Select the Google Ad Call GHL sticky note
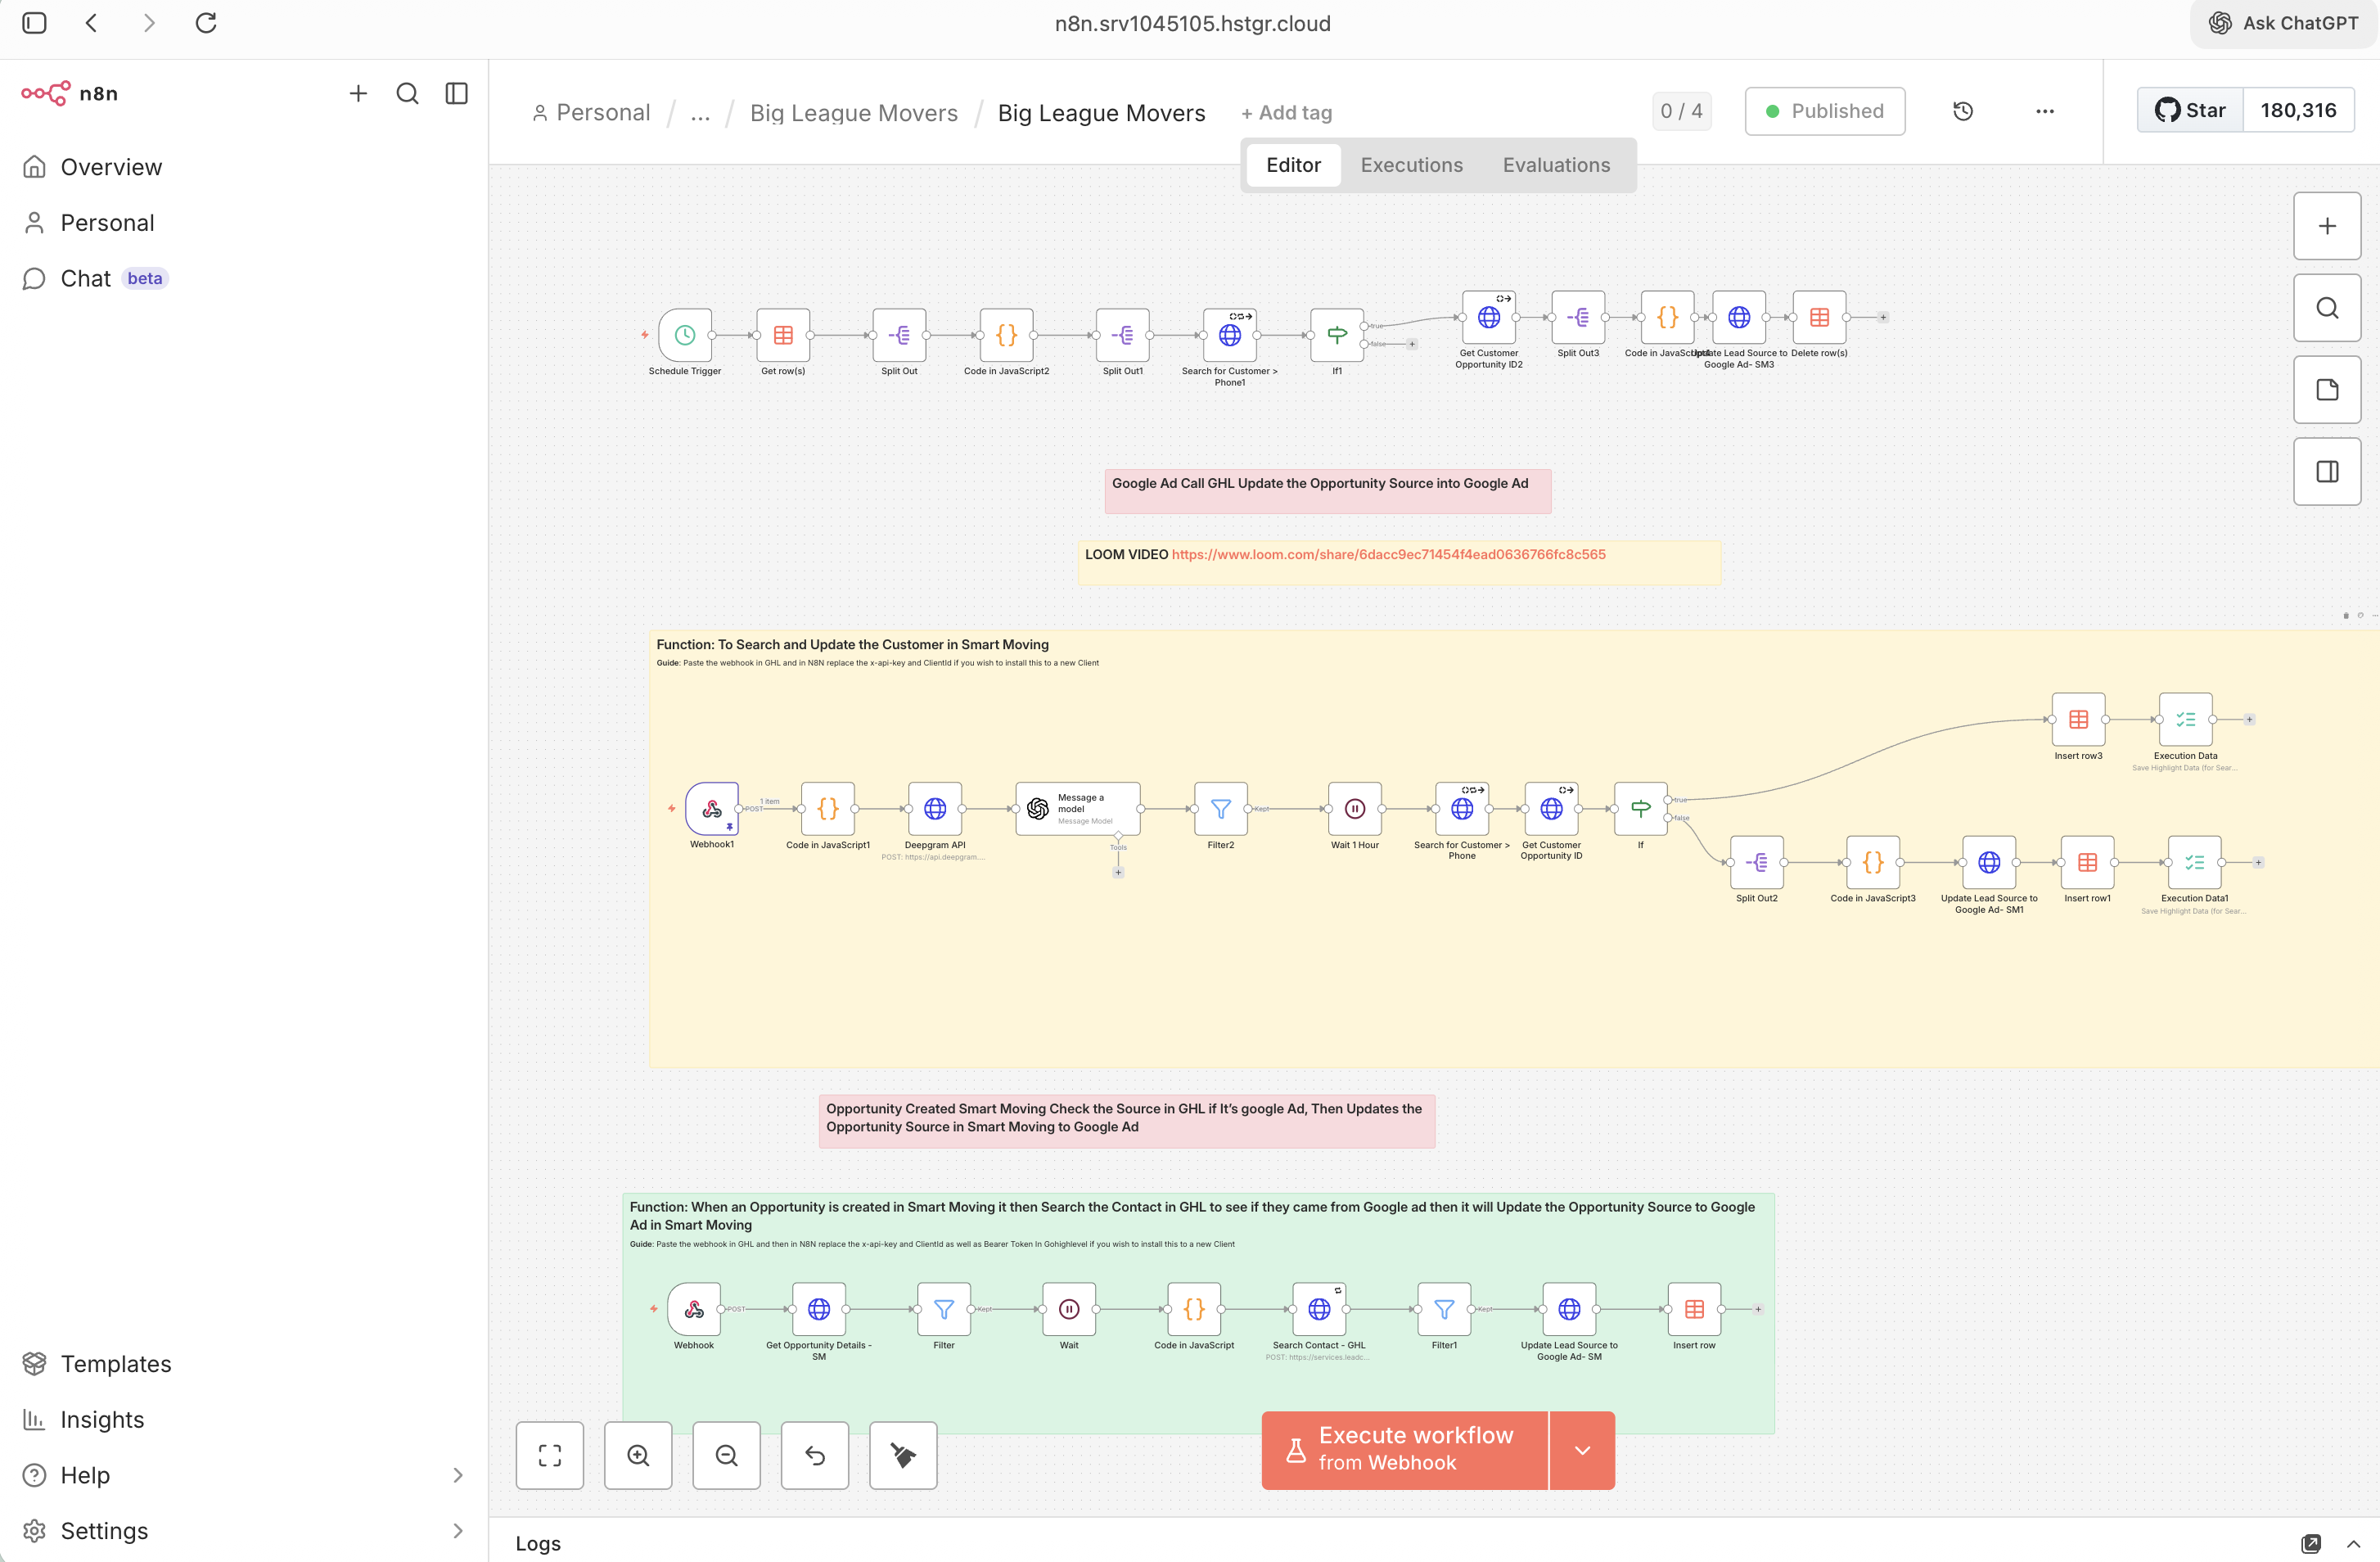This screenshot has height=1562, width=2380. point(1327,491)
